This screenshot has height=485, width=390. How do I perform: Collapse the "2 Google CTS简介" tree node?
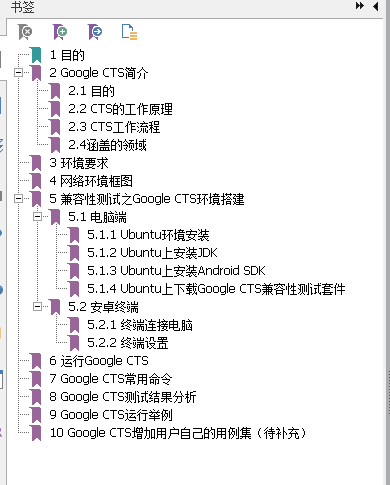click(19, 72)
